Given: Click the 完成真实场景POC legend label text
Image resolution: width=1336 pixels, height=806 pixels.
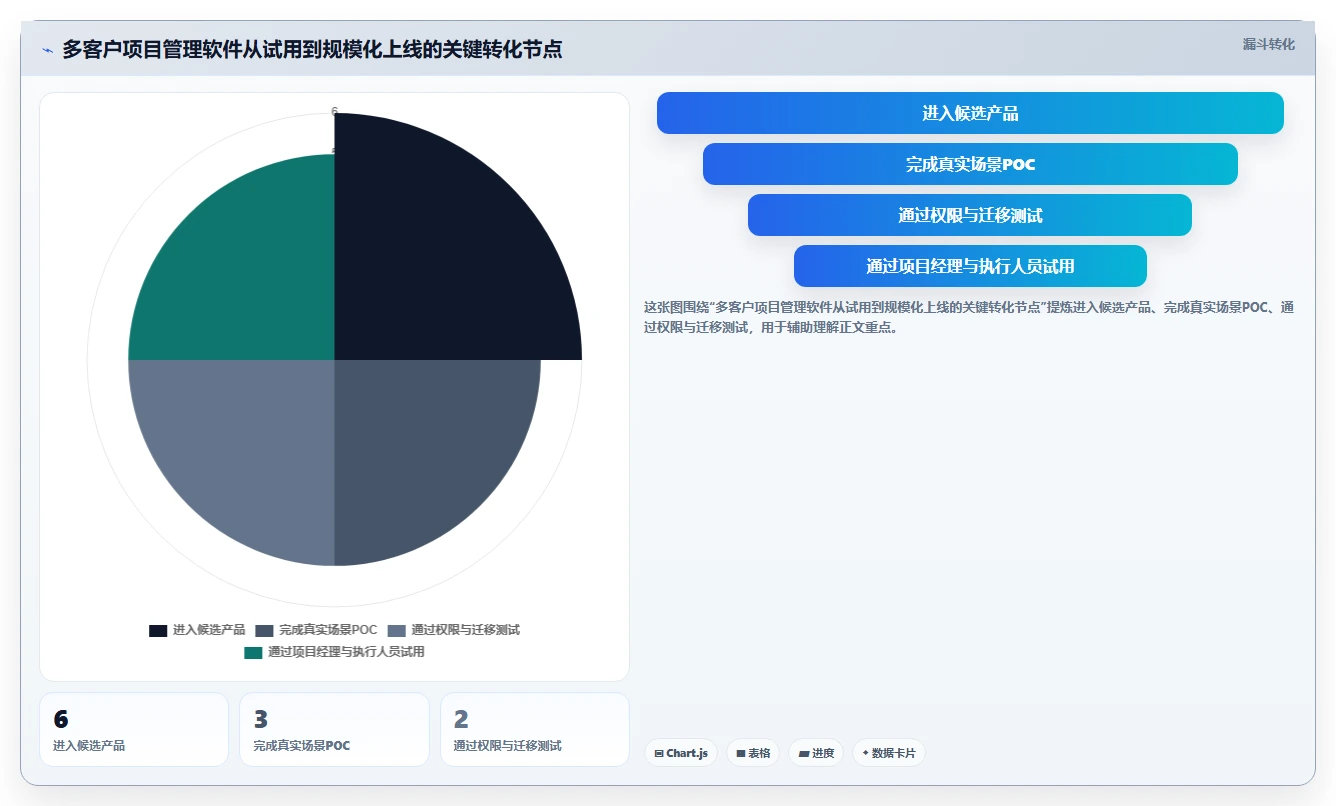Looking at the screenshot, I should click(x=328, y=631).
